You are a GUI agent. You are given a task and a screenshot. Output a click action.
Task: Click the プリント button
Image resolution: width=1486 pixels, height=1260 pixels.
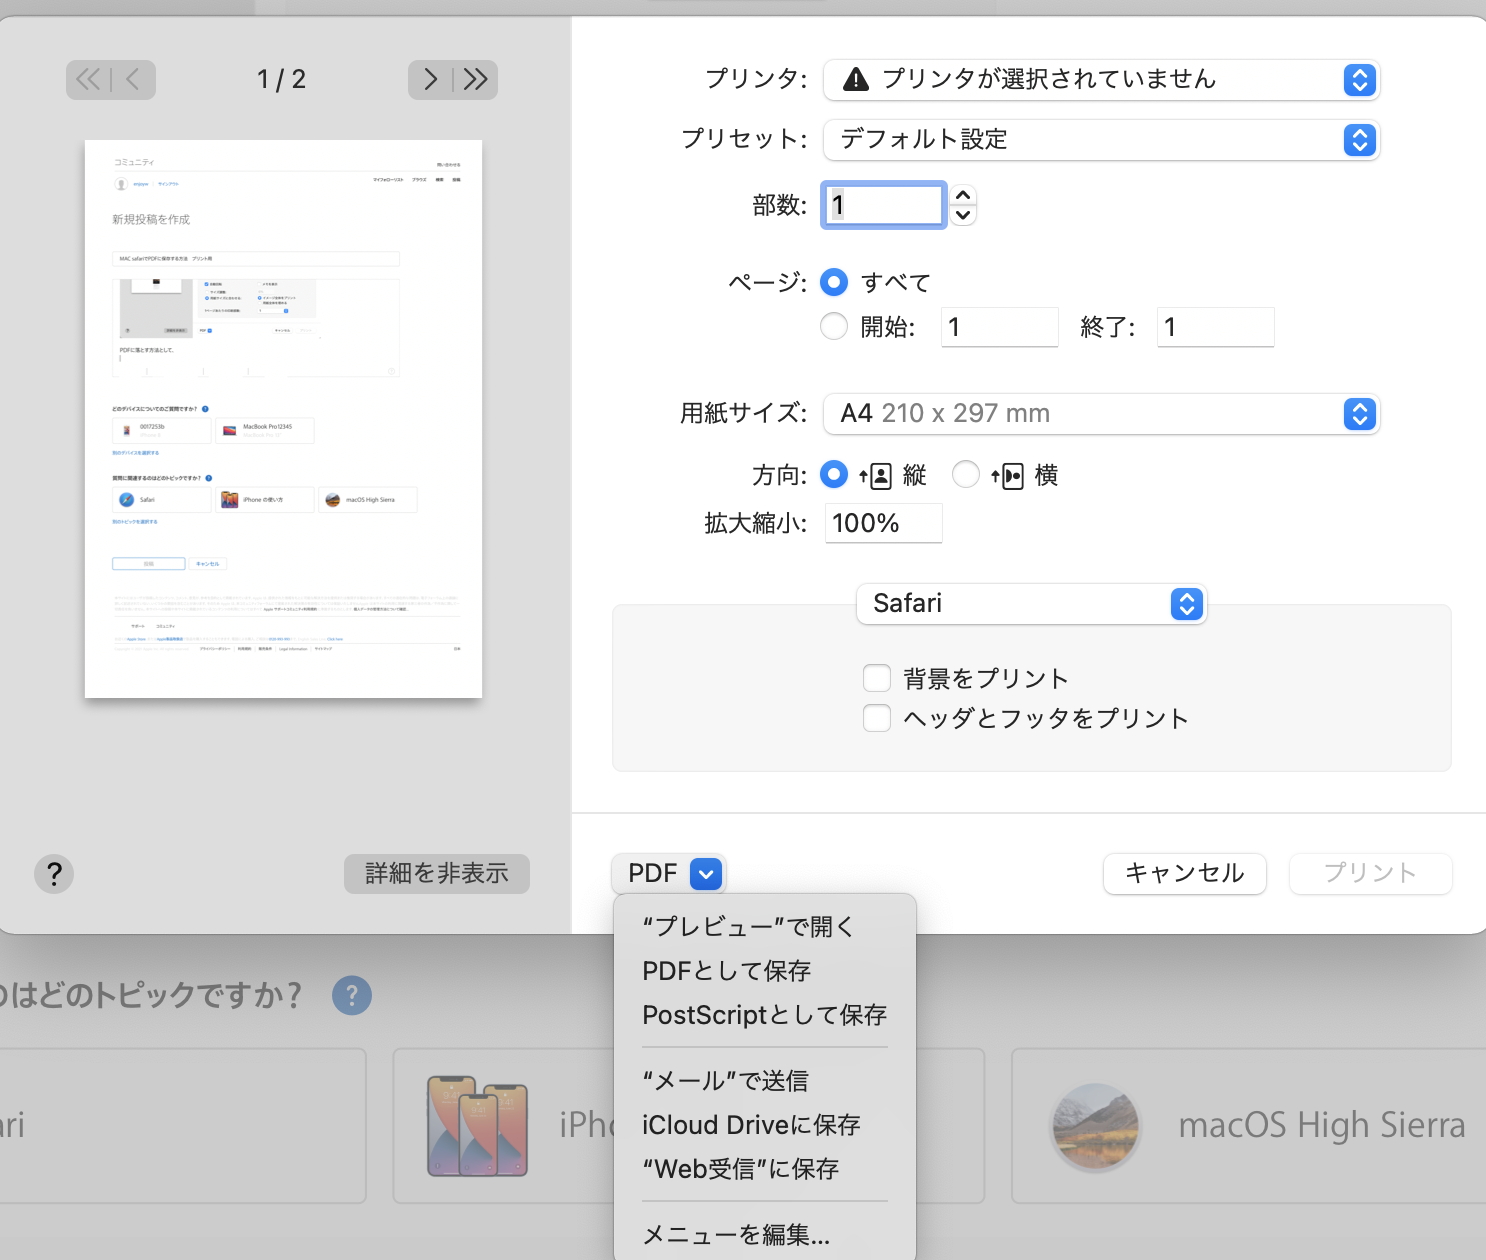pos(1371,874)
